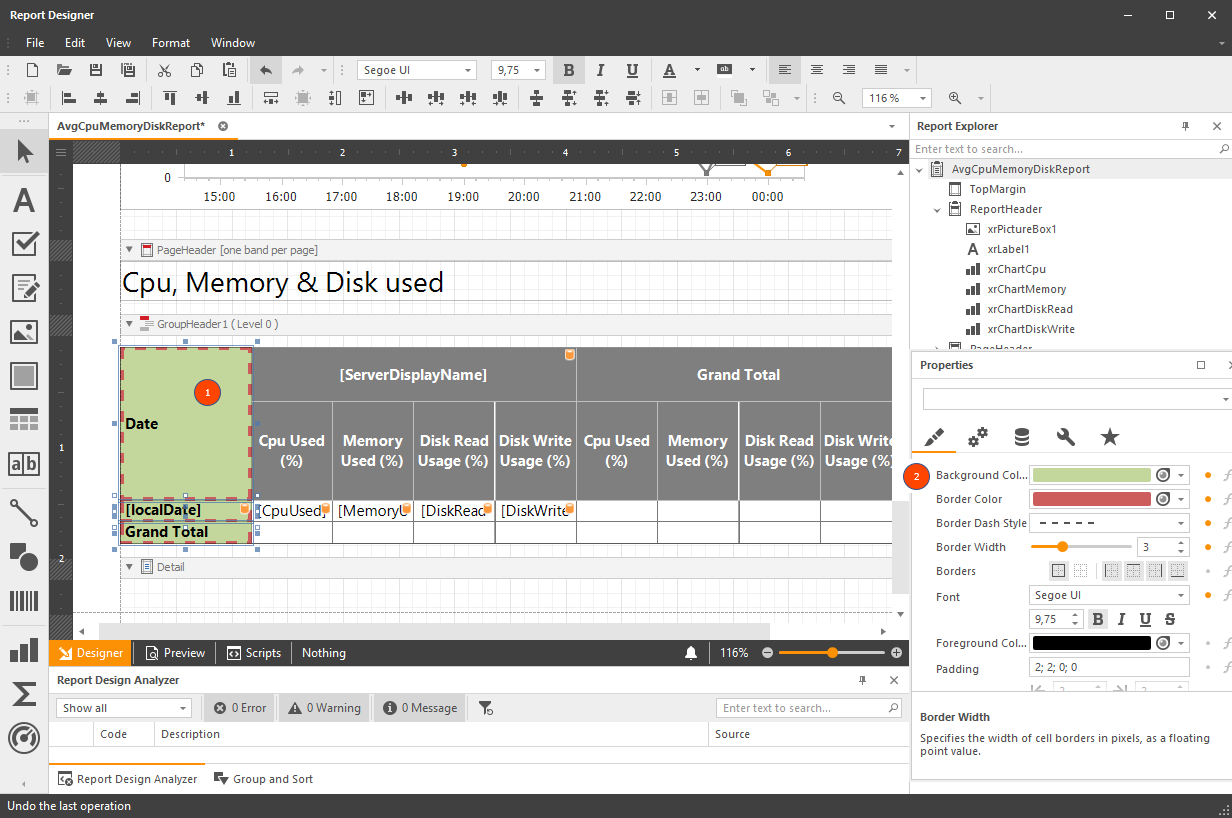Switch to the Scripts tab

click(254, 653)
